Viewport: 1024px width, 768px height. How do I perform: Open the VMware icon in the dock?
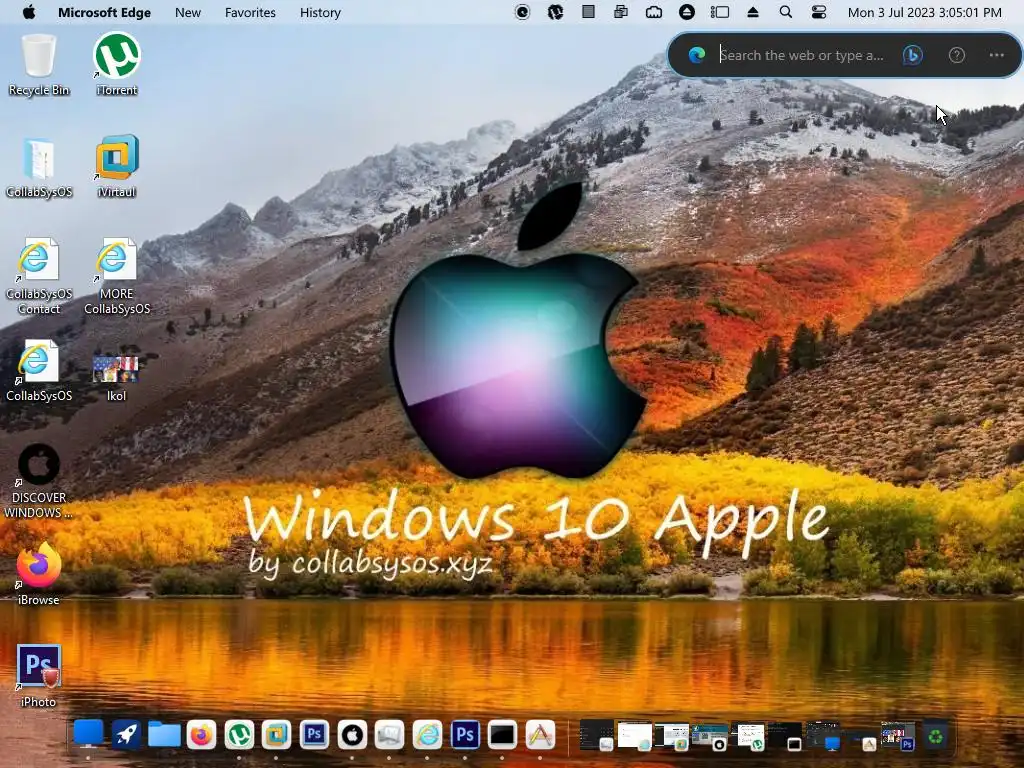click(x=276, y=735)
